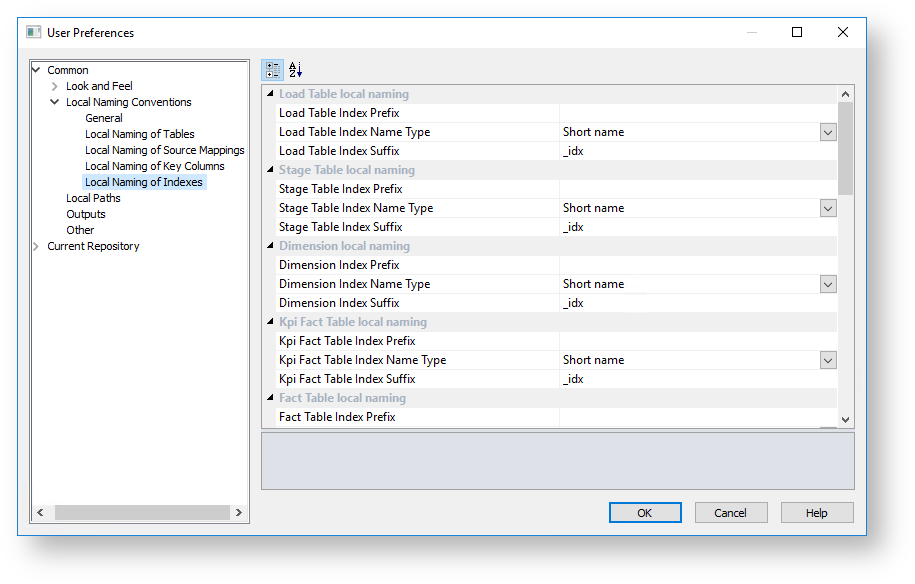915x584 pixels.
Task: Collapse the Load Table local naming section
Action: [x=270, y=94]
